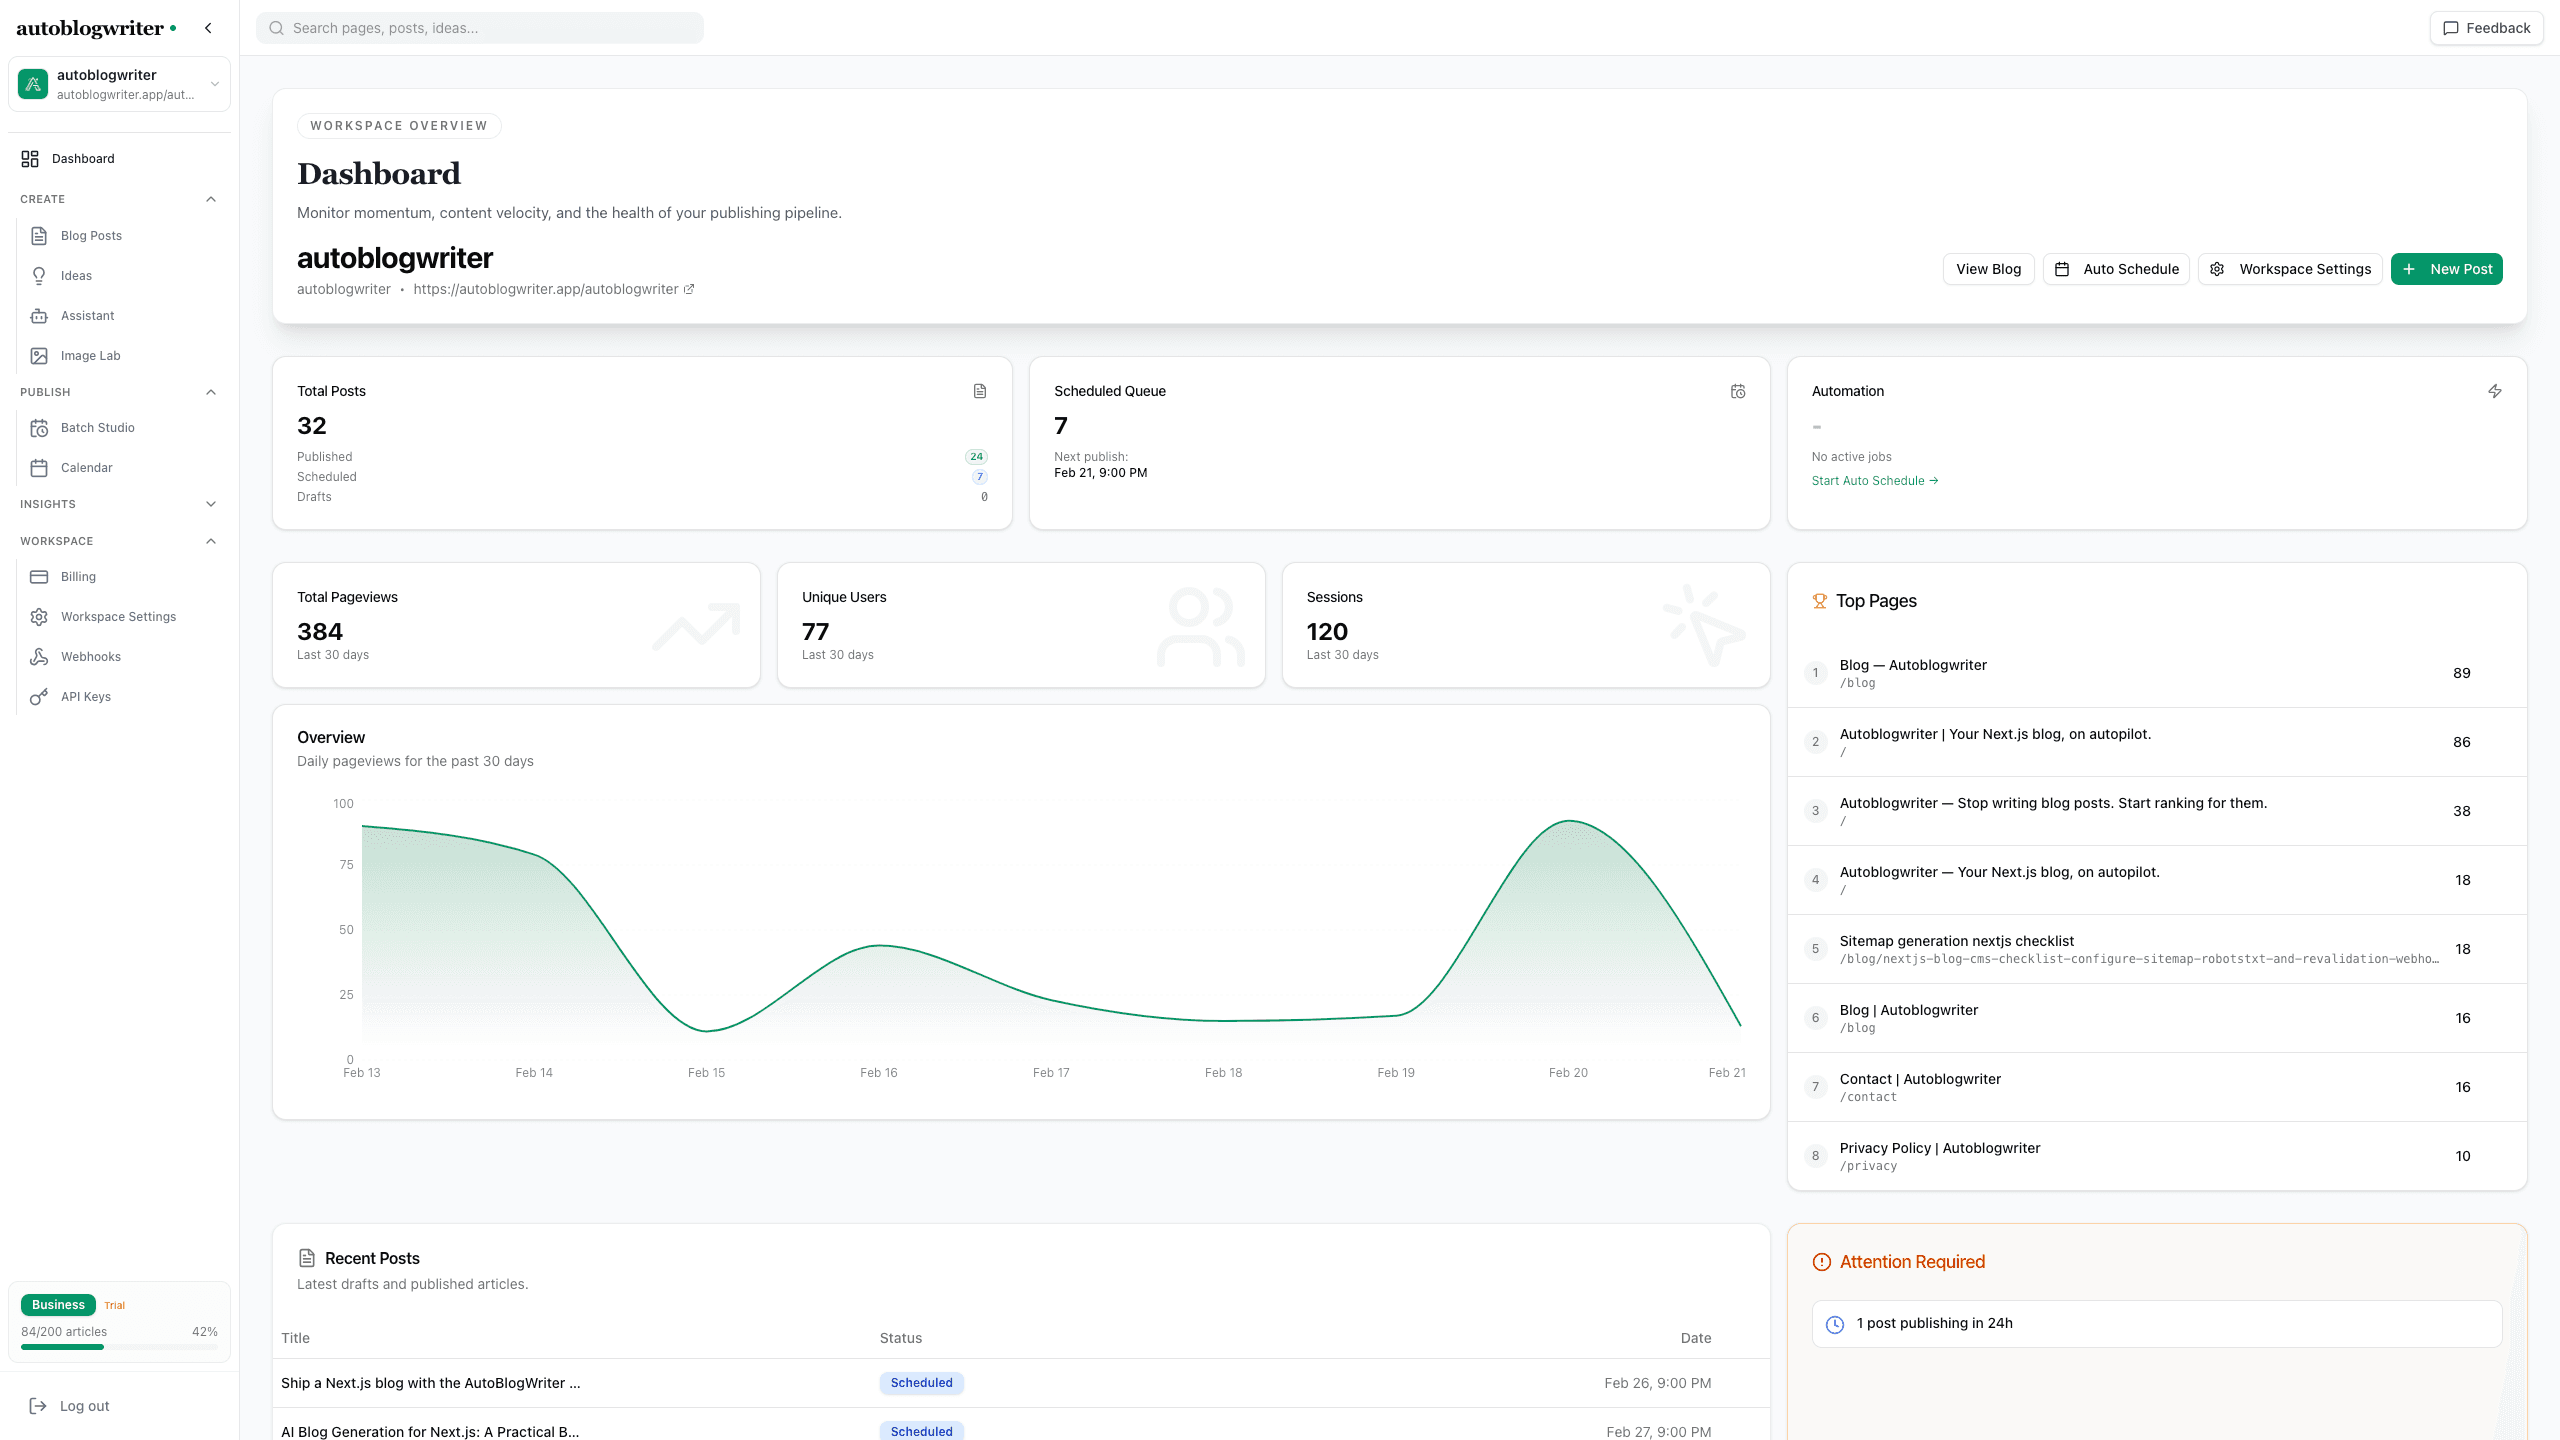Open external link icon beside workspace URL
Screen dimensions: 2560x1440
pos(689,289)
